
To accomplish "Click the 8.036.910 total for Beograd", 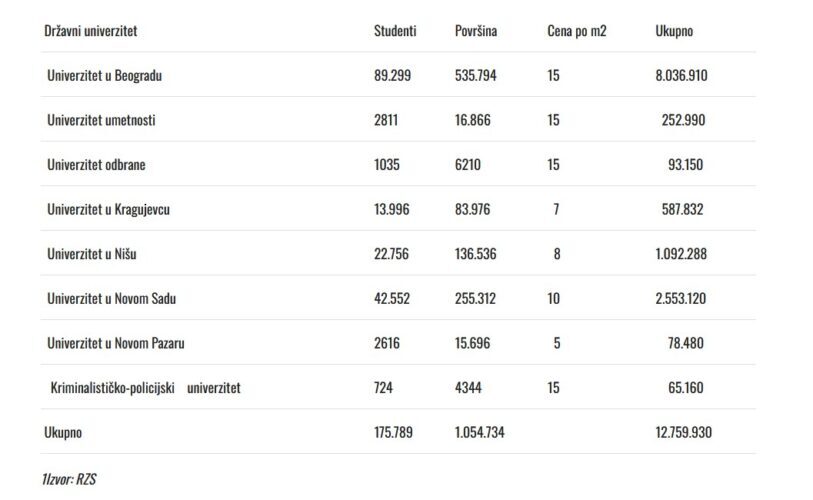I will point(683,76).
